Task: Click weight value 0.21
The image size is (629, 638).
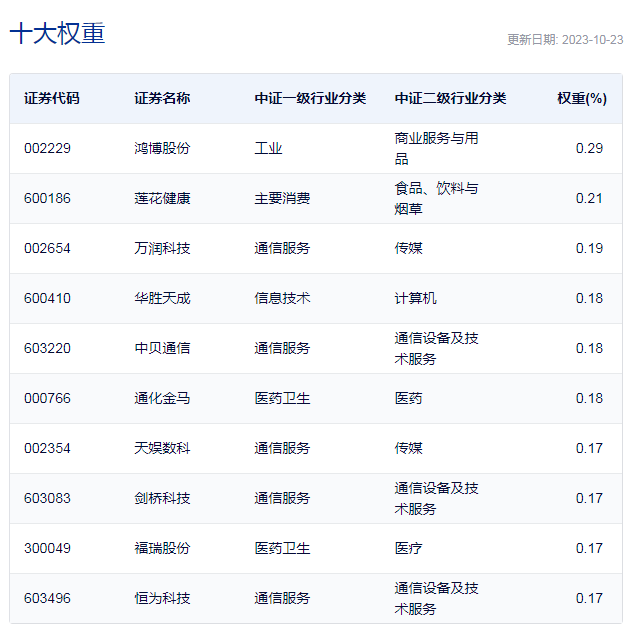Action: point(589,198)
